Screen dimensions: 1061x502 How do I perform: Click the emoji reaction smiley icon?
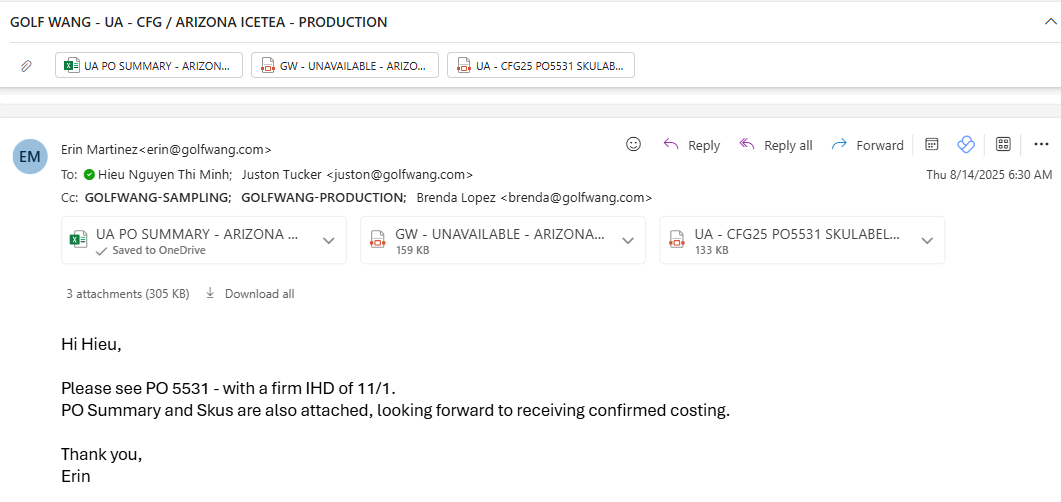click(633, 144)
